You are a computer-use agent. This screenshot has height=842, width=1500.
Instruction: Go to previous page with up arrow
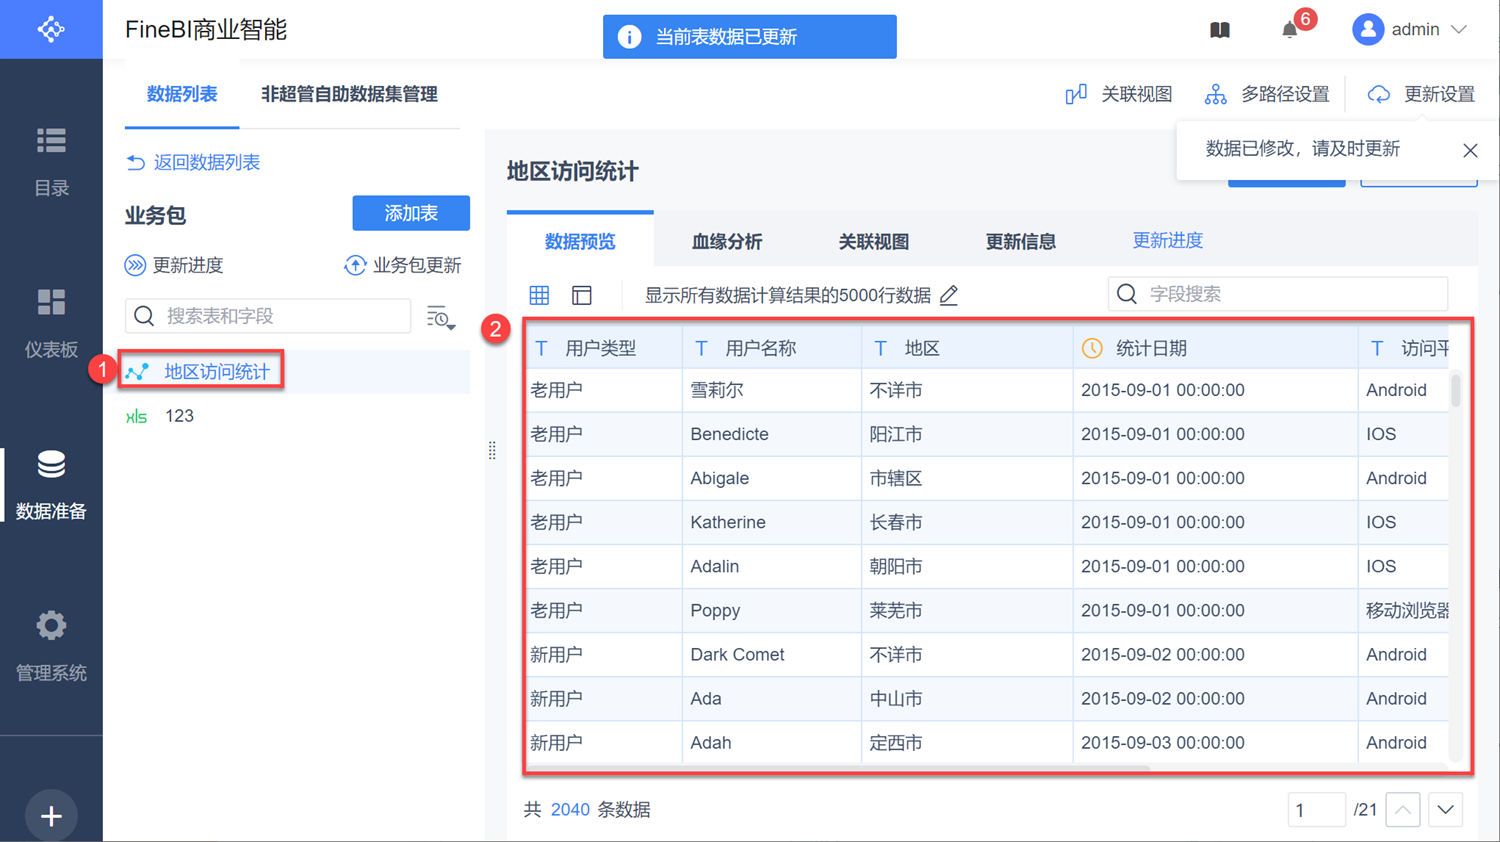(x=1403, y=810)
